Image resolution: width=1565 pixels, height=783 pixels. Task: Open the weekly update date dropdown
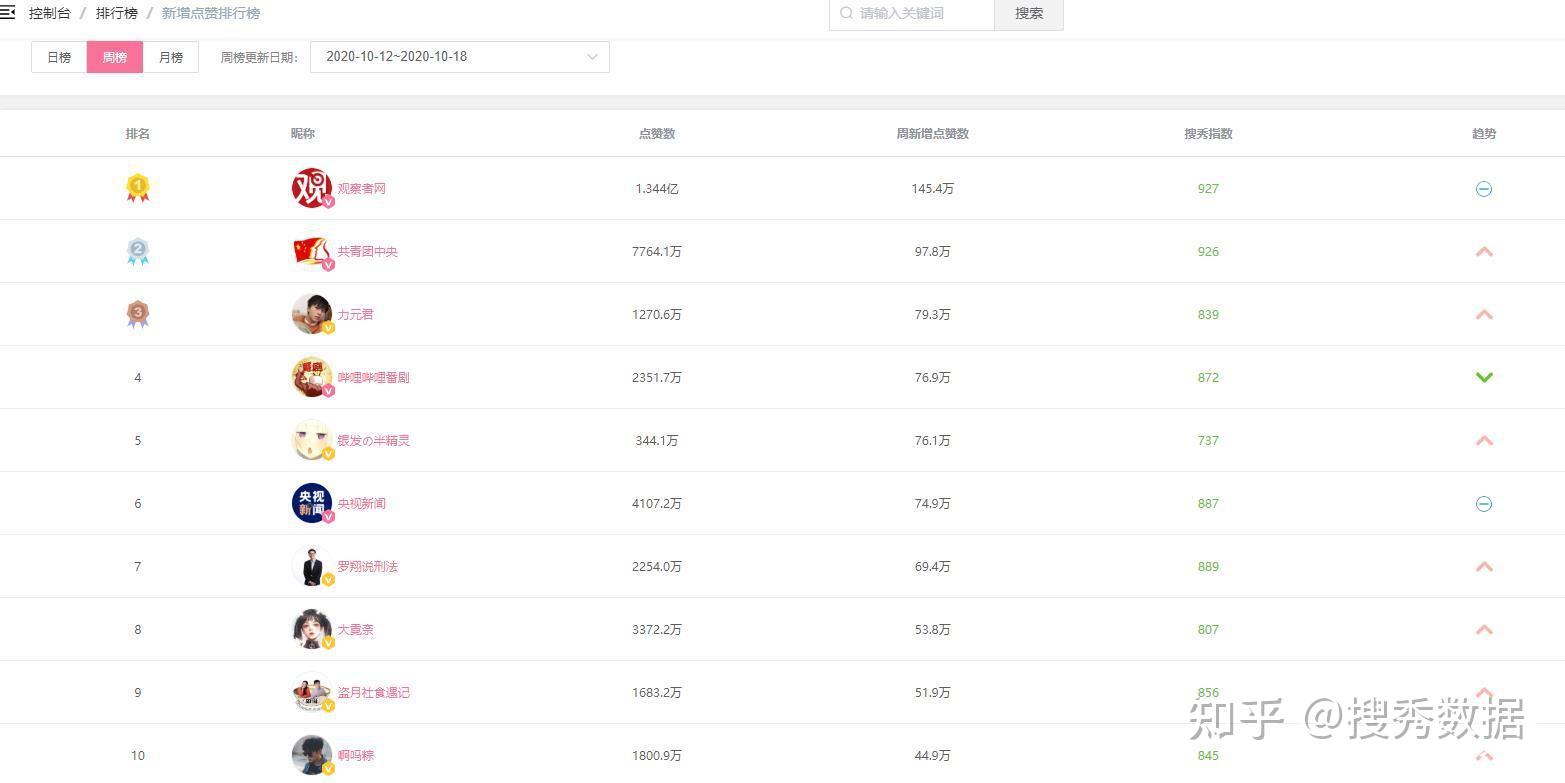pos(460,57)
